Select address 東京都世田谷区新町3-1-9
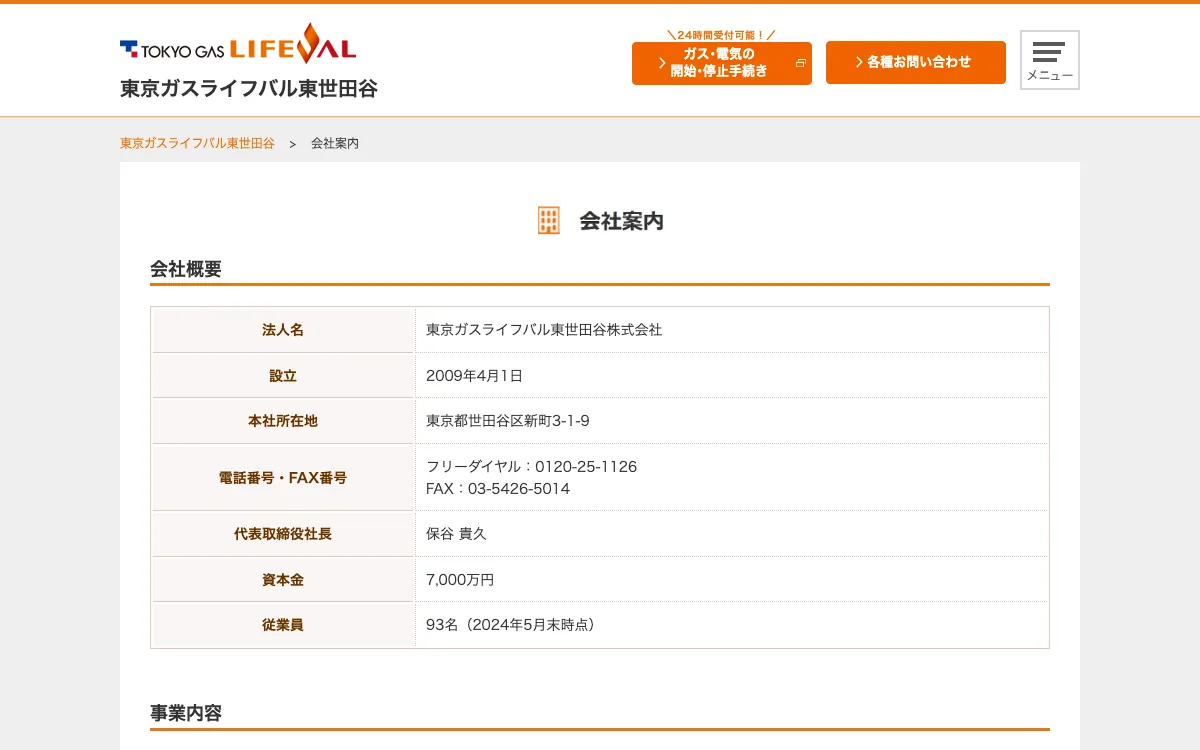 [x=508, y=421]
